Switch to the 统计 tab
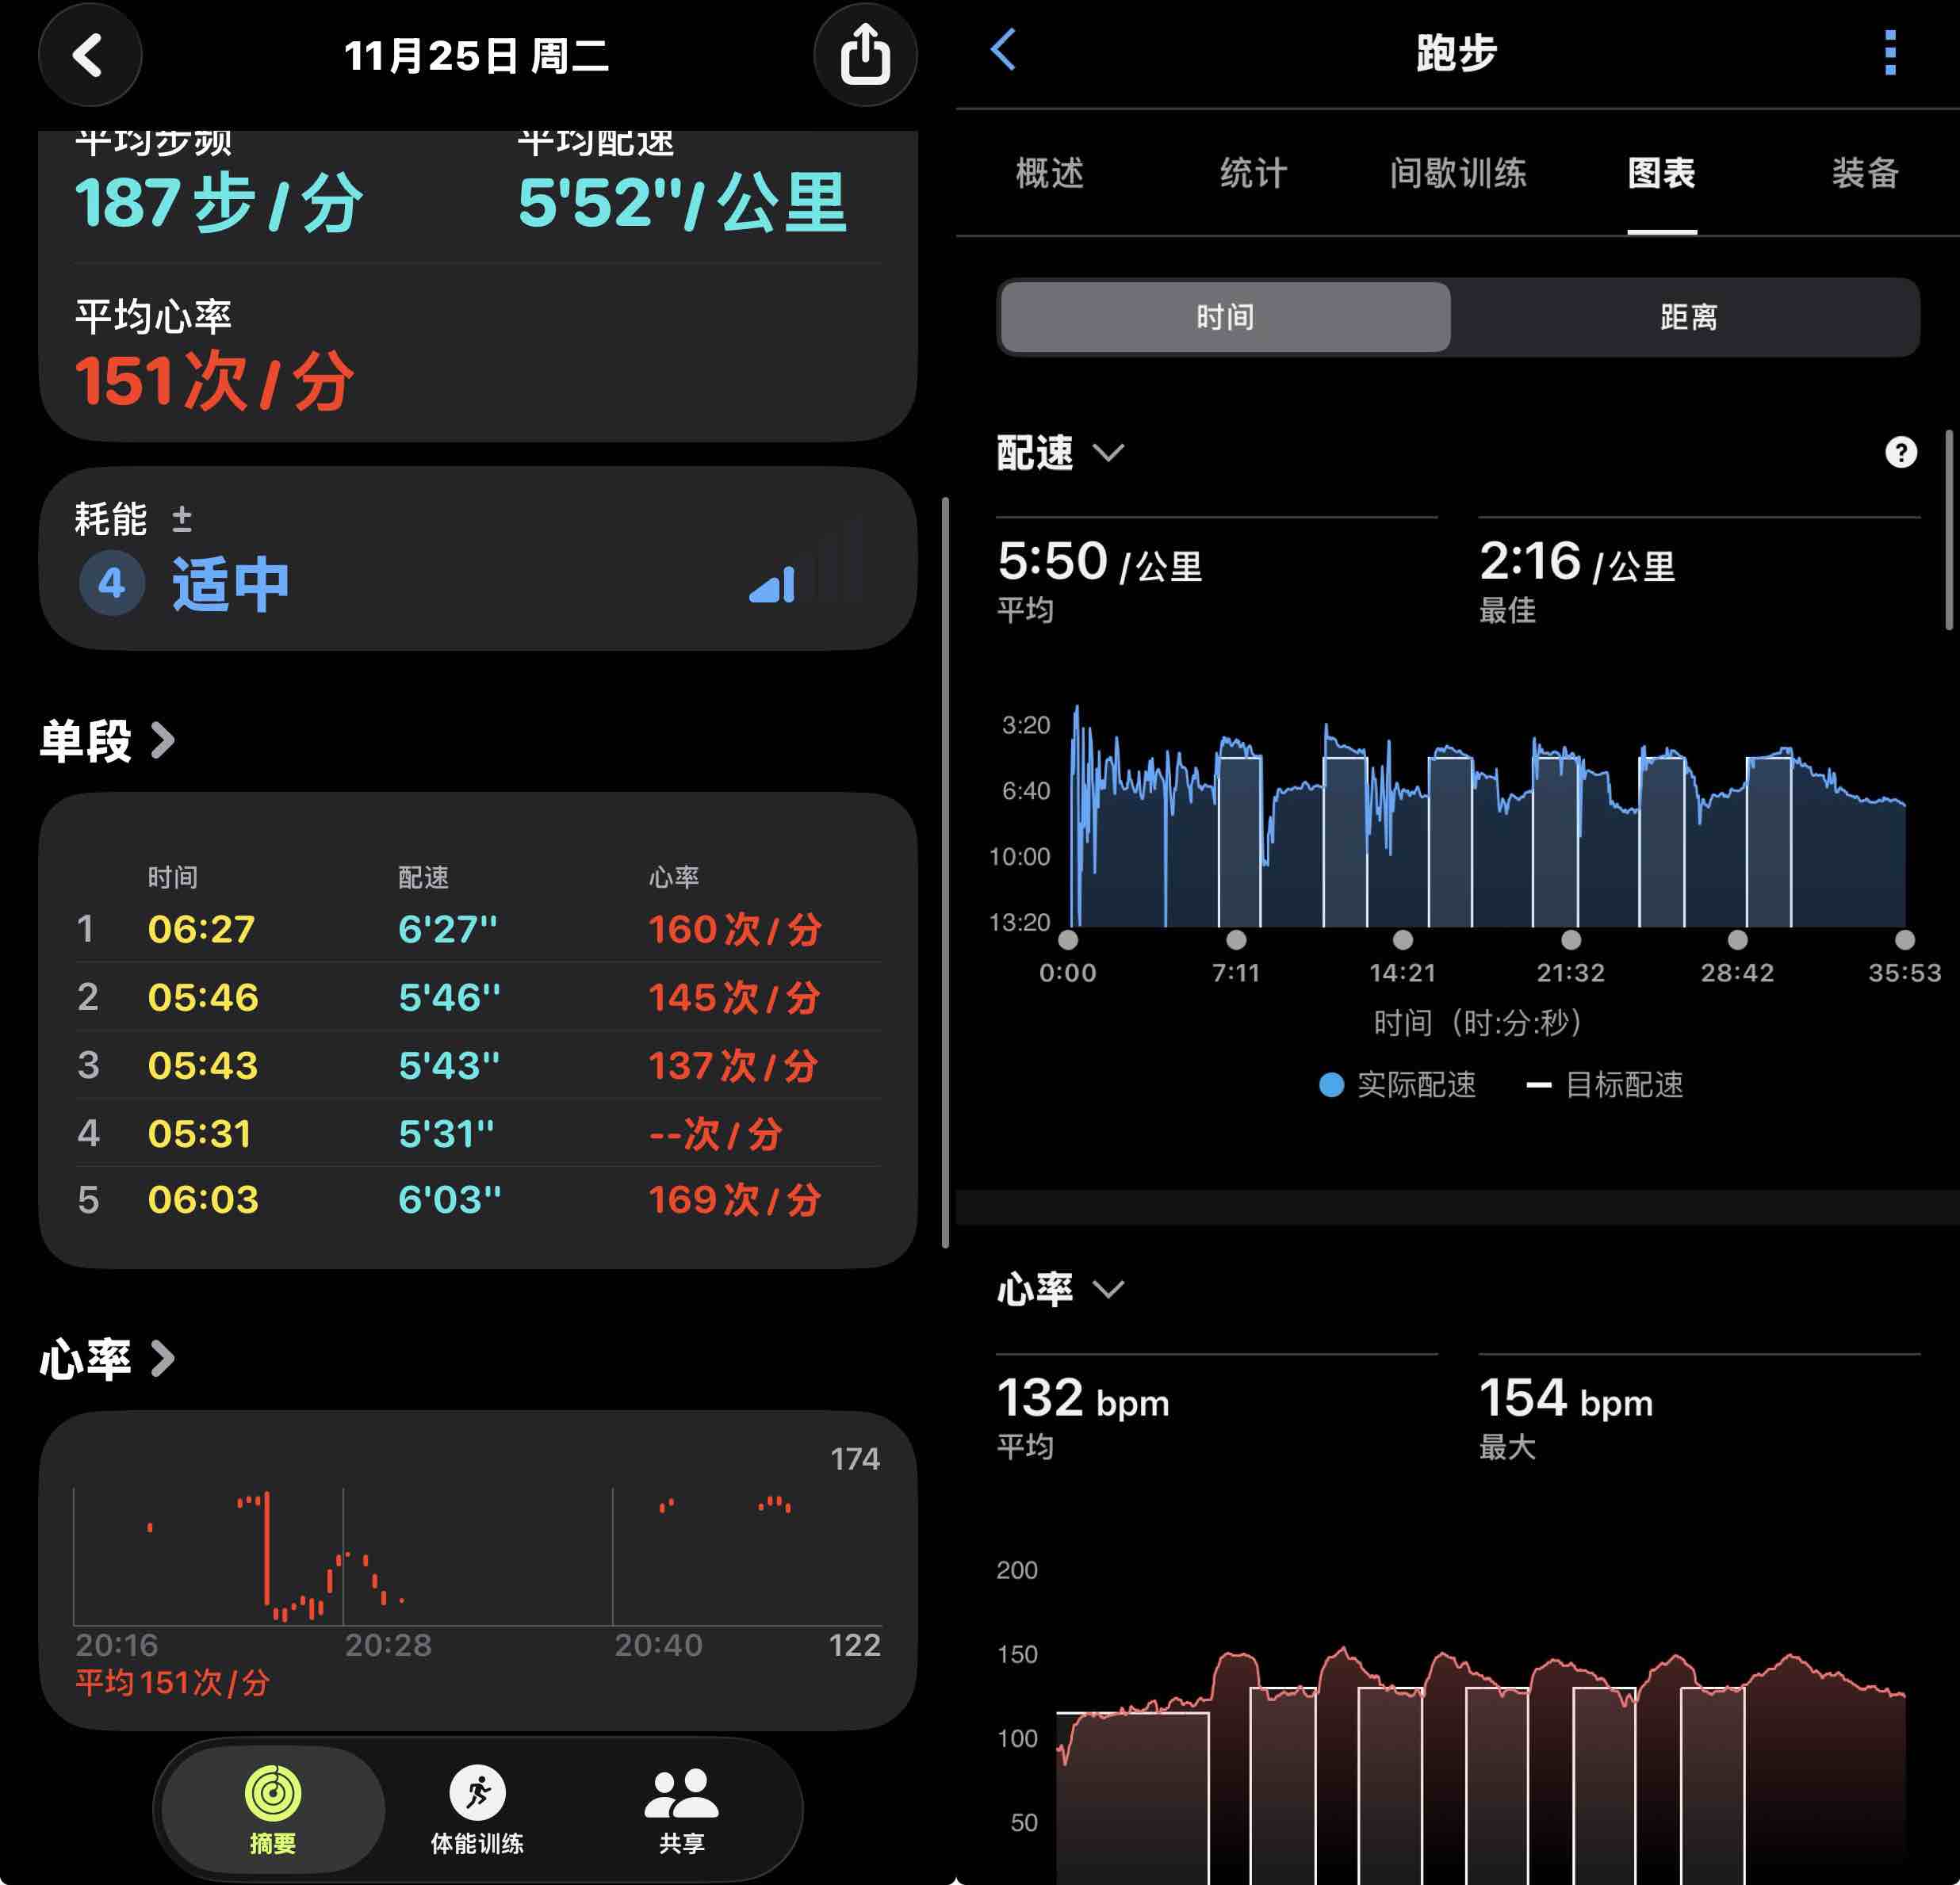The width and height of the screenshot is (1960, 1885). point(1253,173)
